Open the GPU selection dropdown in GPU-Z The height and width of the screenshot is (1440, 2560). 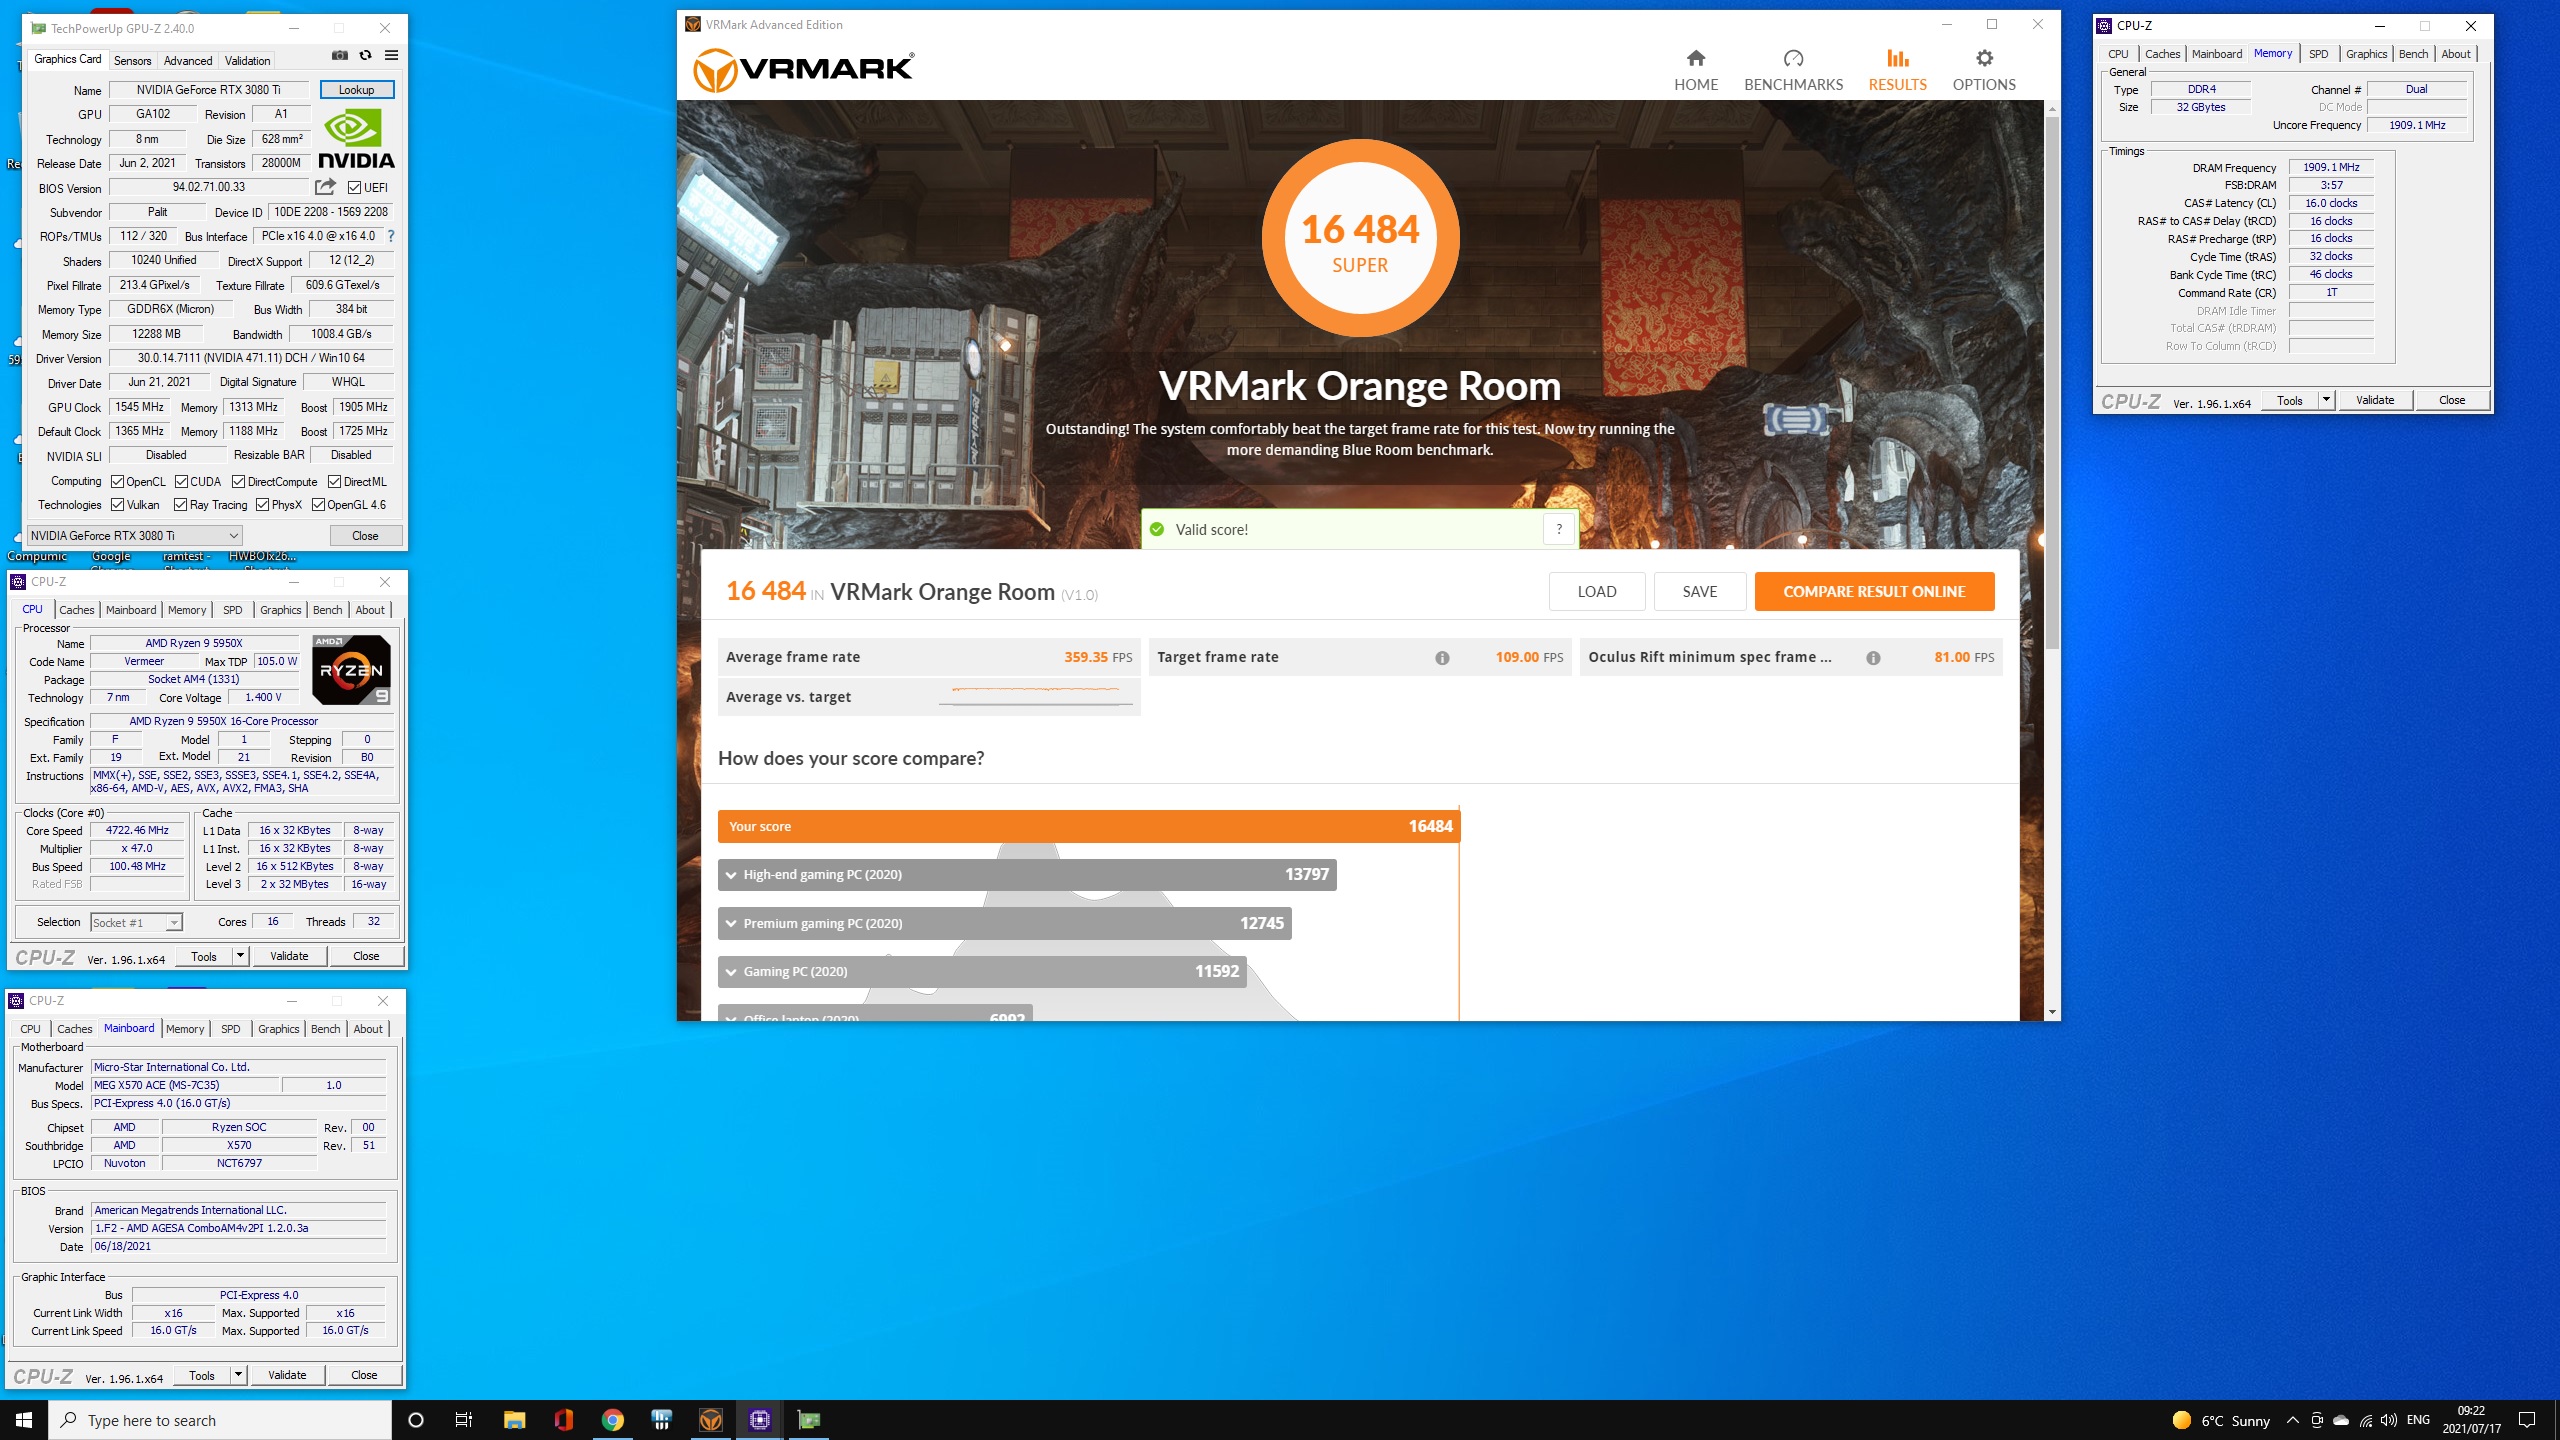click(135, 536)
